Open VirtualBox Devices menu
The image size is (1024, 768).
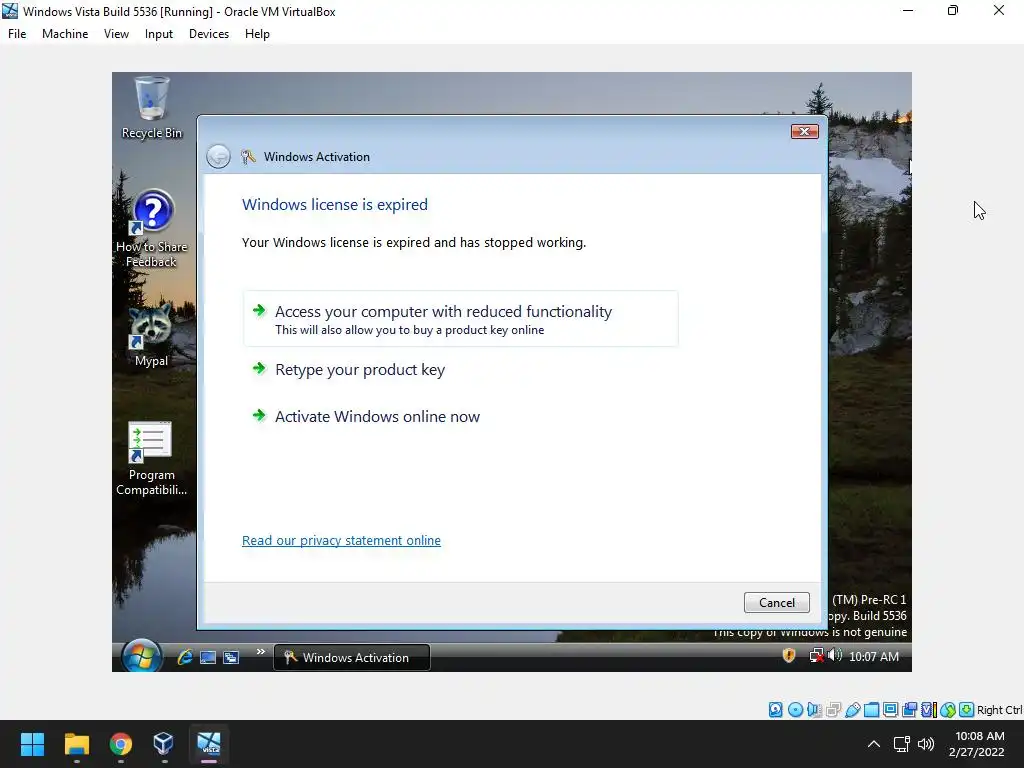point(209,34)
